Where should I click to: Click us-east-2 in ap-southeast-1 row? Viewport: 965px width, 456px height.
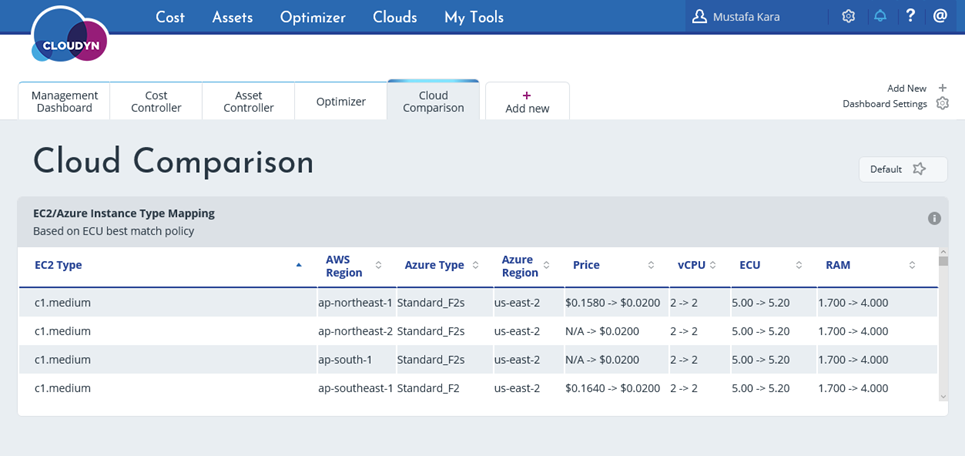(517, 388)
